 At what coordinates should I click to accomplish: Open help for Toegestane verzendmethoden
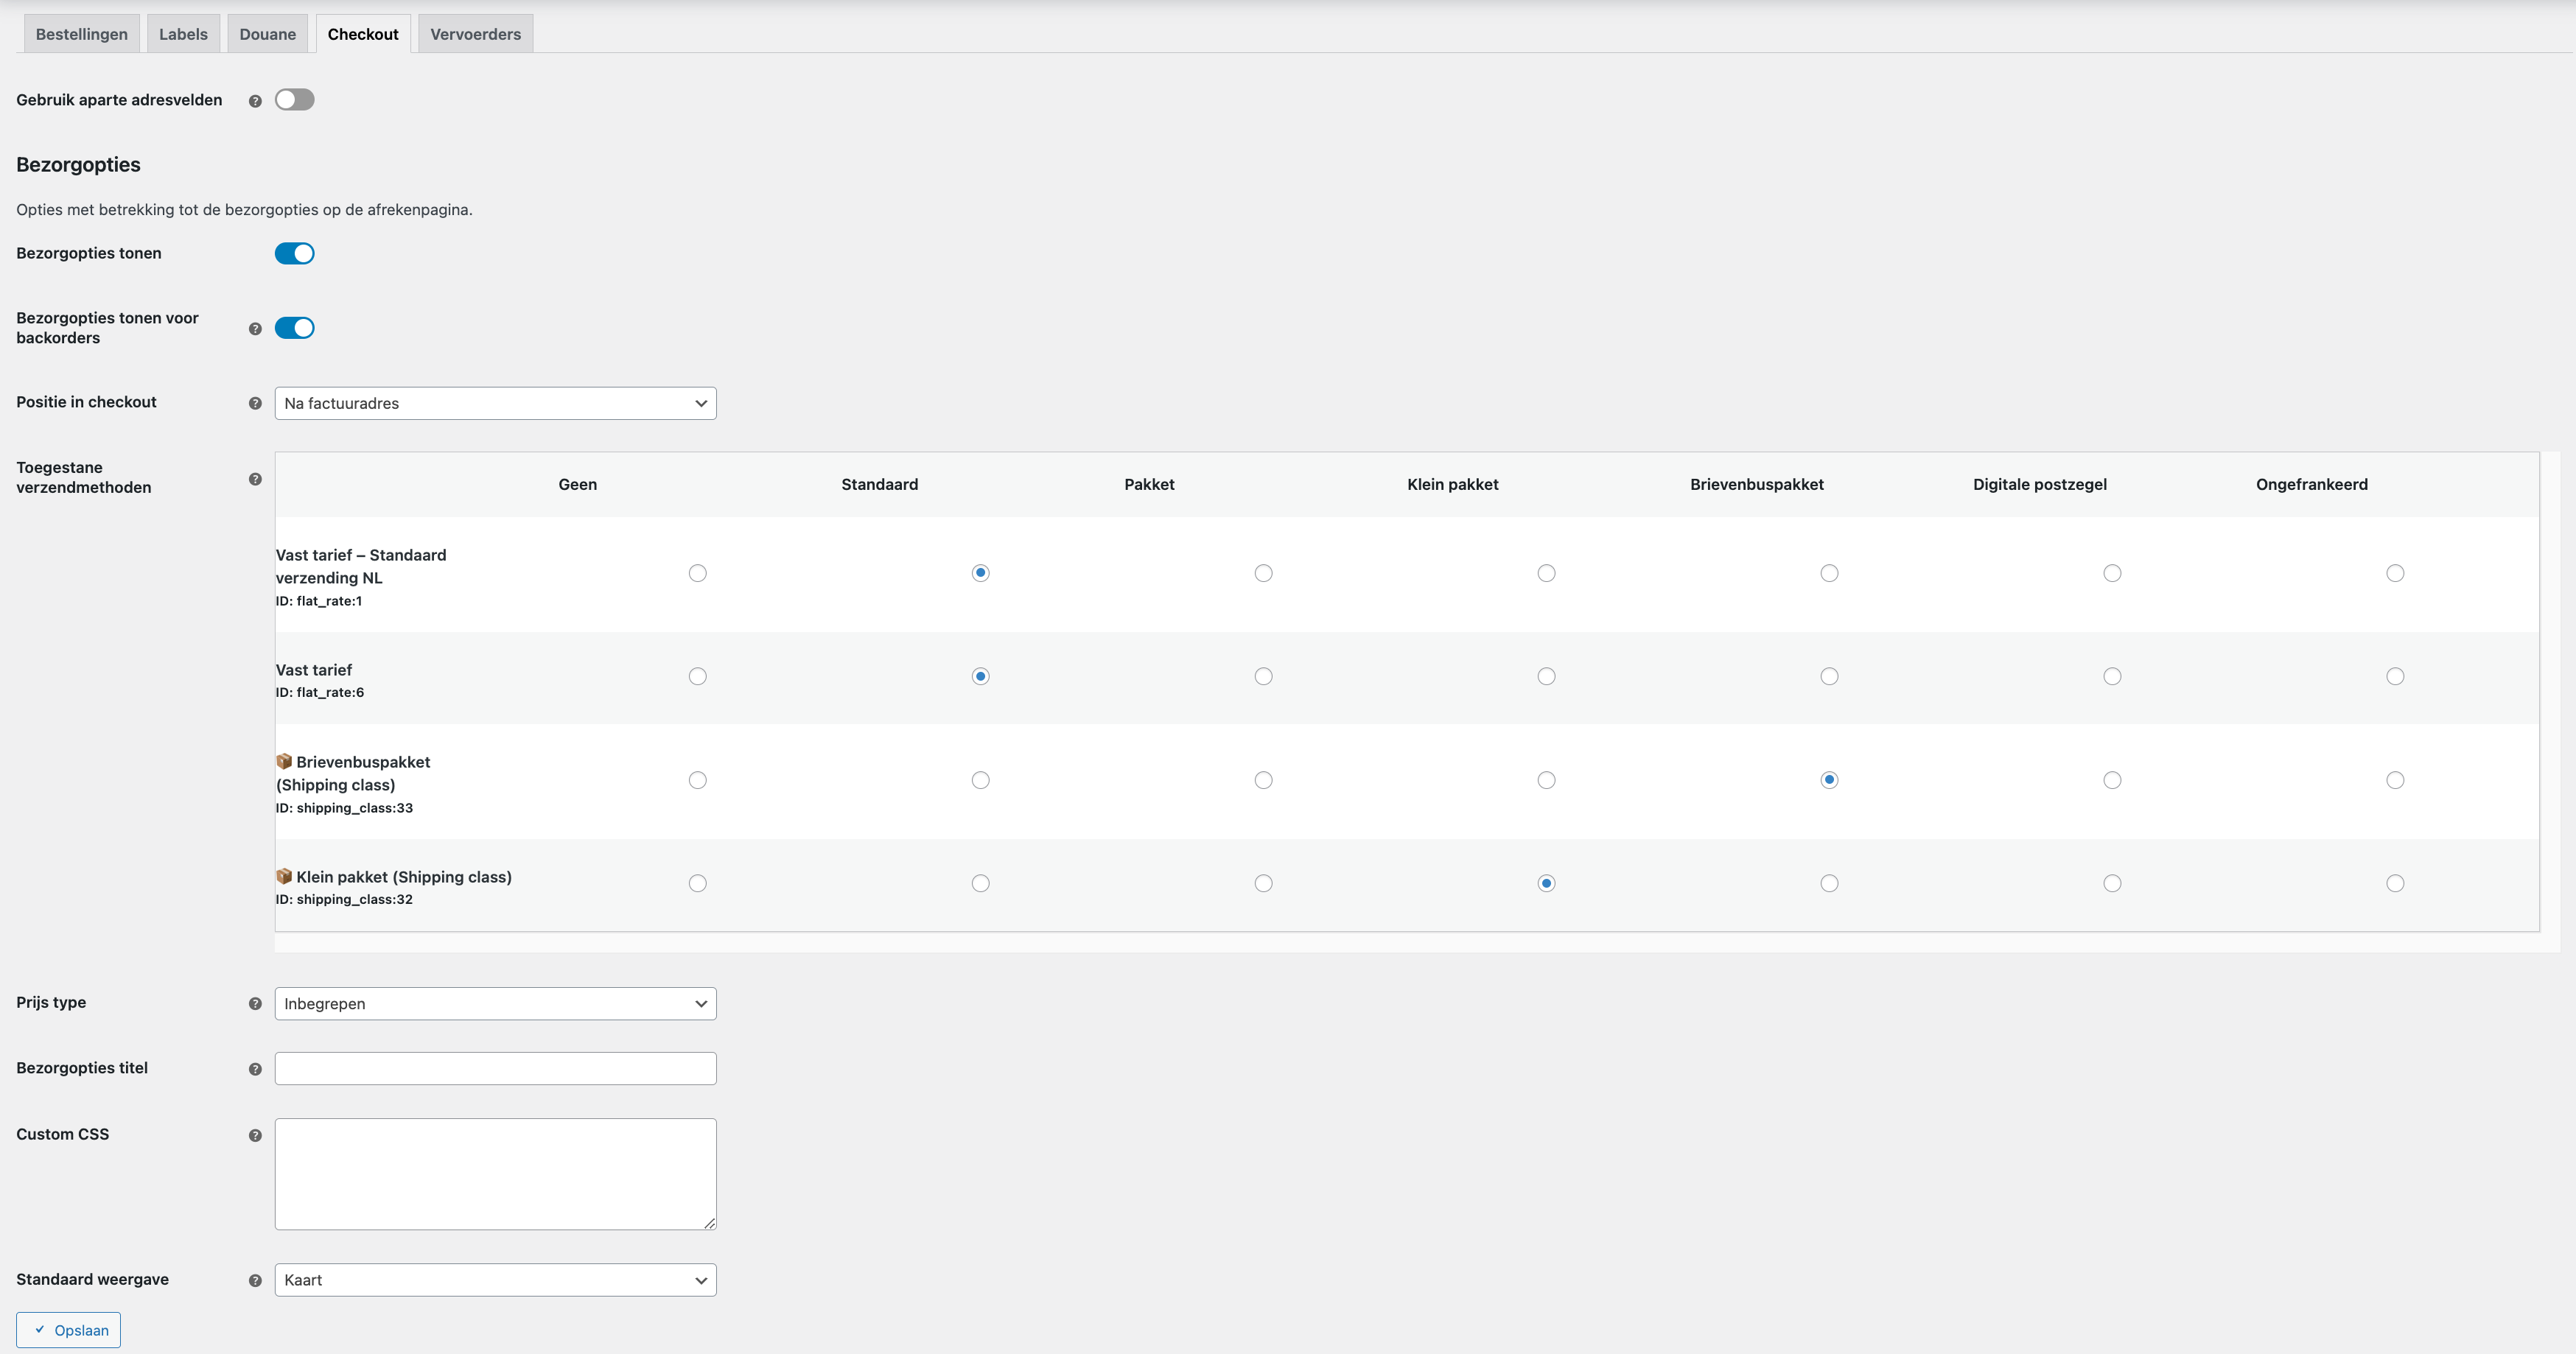click(255, 479)
